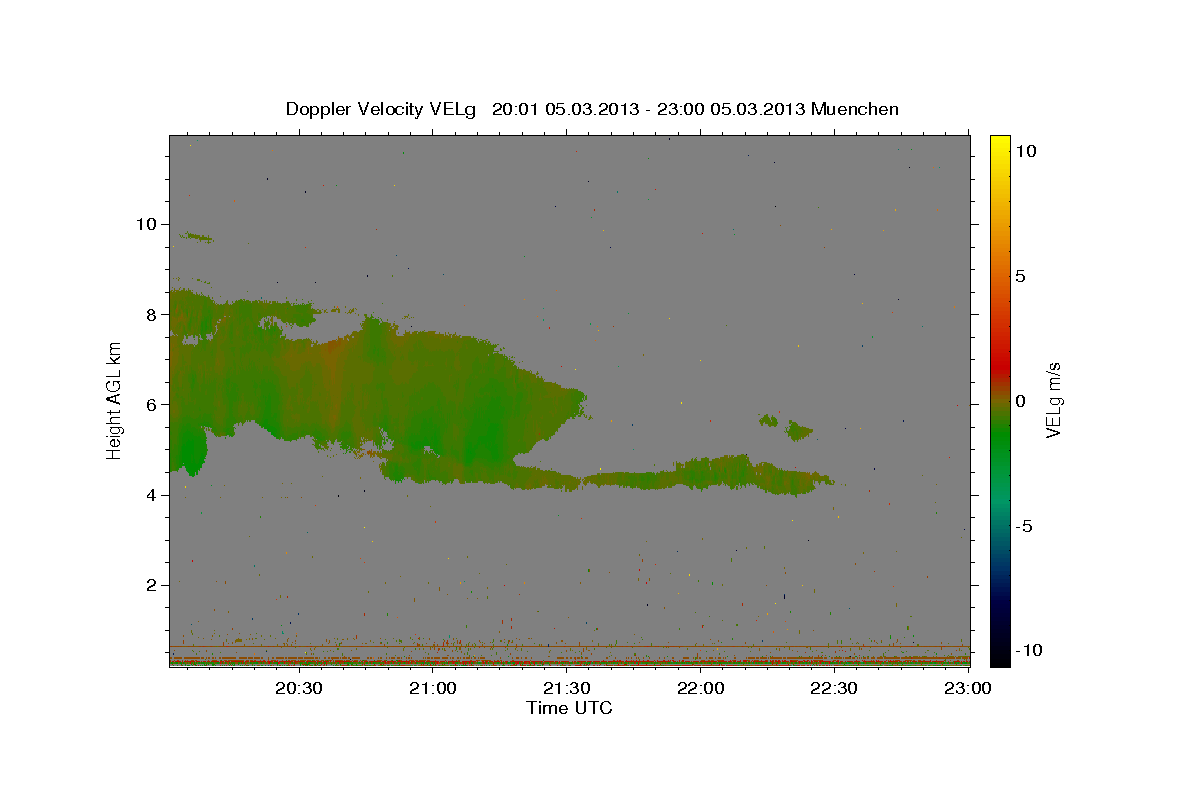This screenshot has height=800, width=1200.
Task: Click the small cloud patch near 9.7 km
Action: point(195,237)
